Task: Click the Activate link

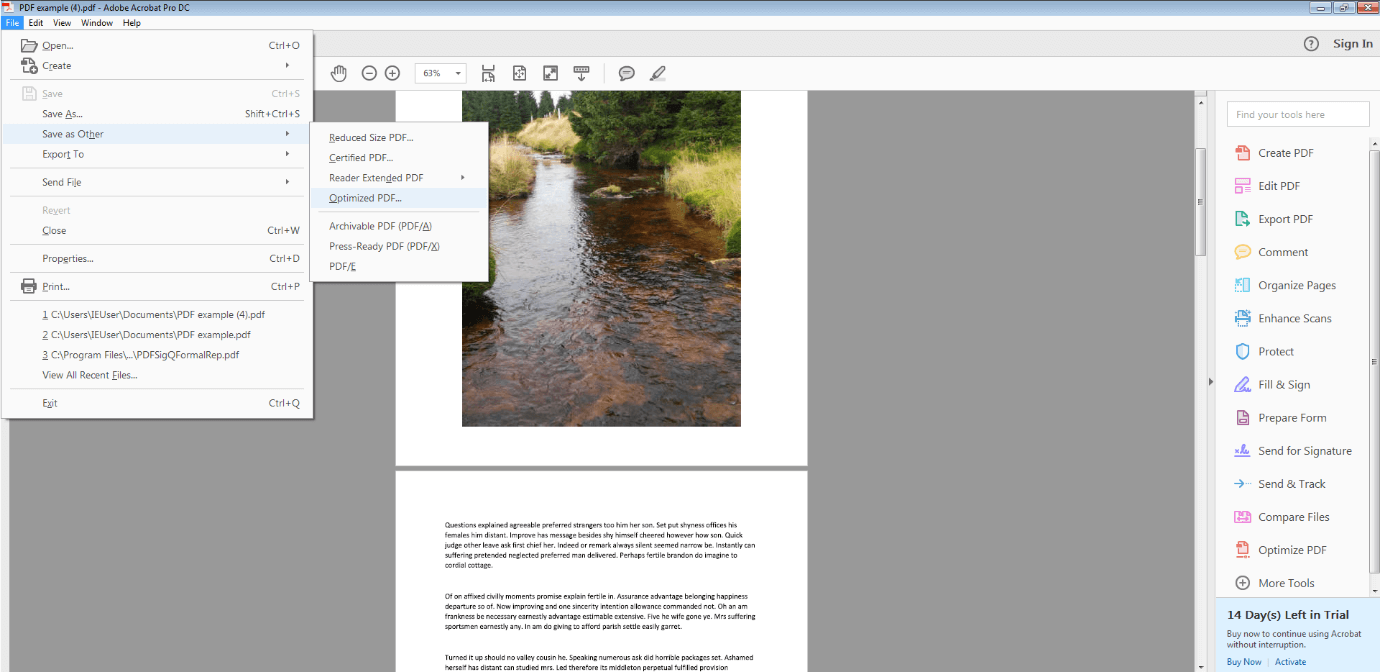Action: (x=1290, y=662)
